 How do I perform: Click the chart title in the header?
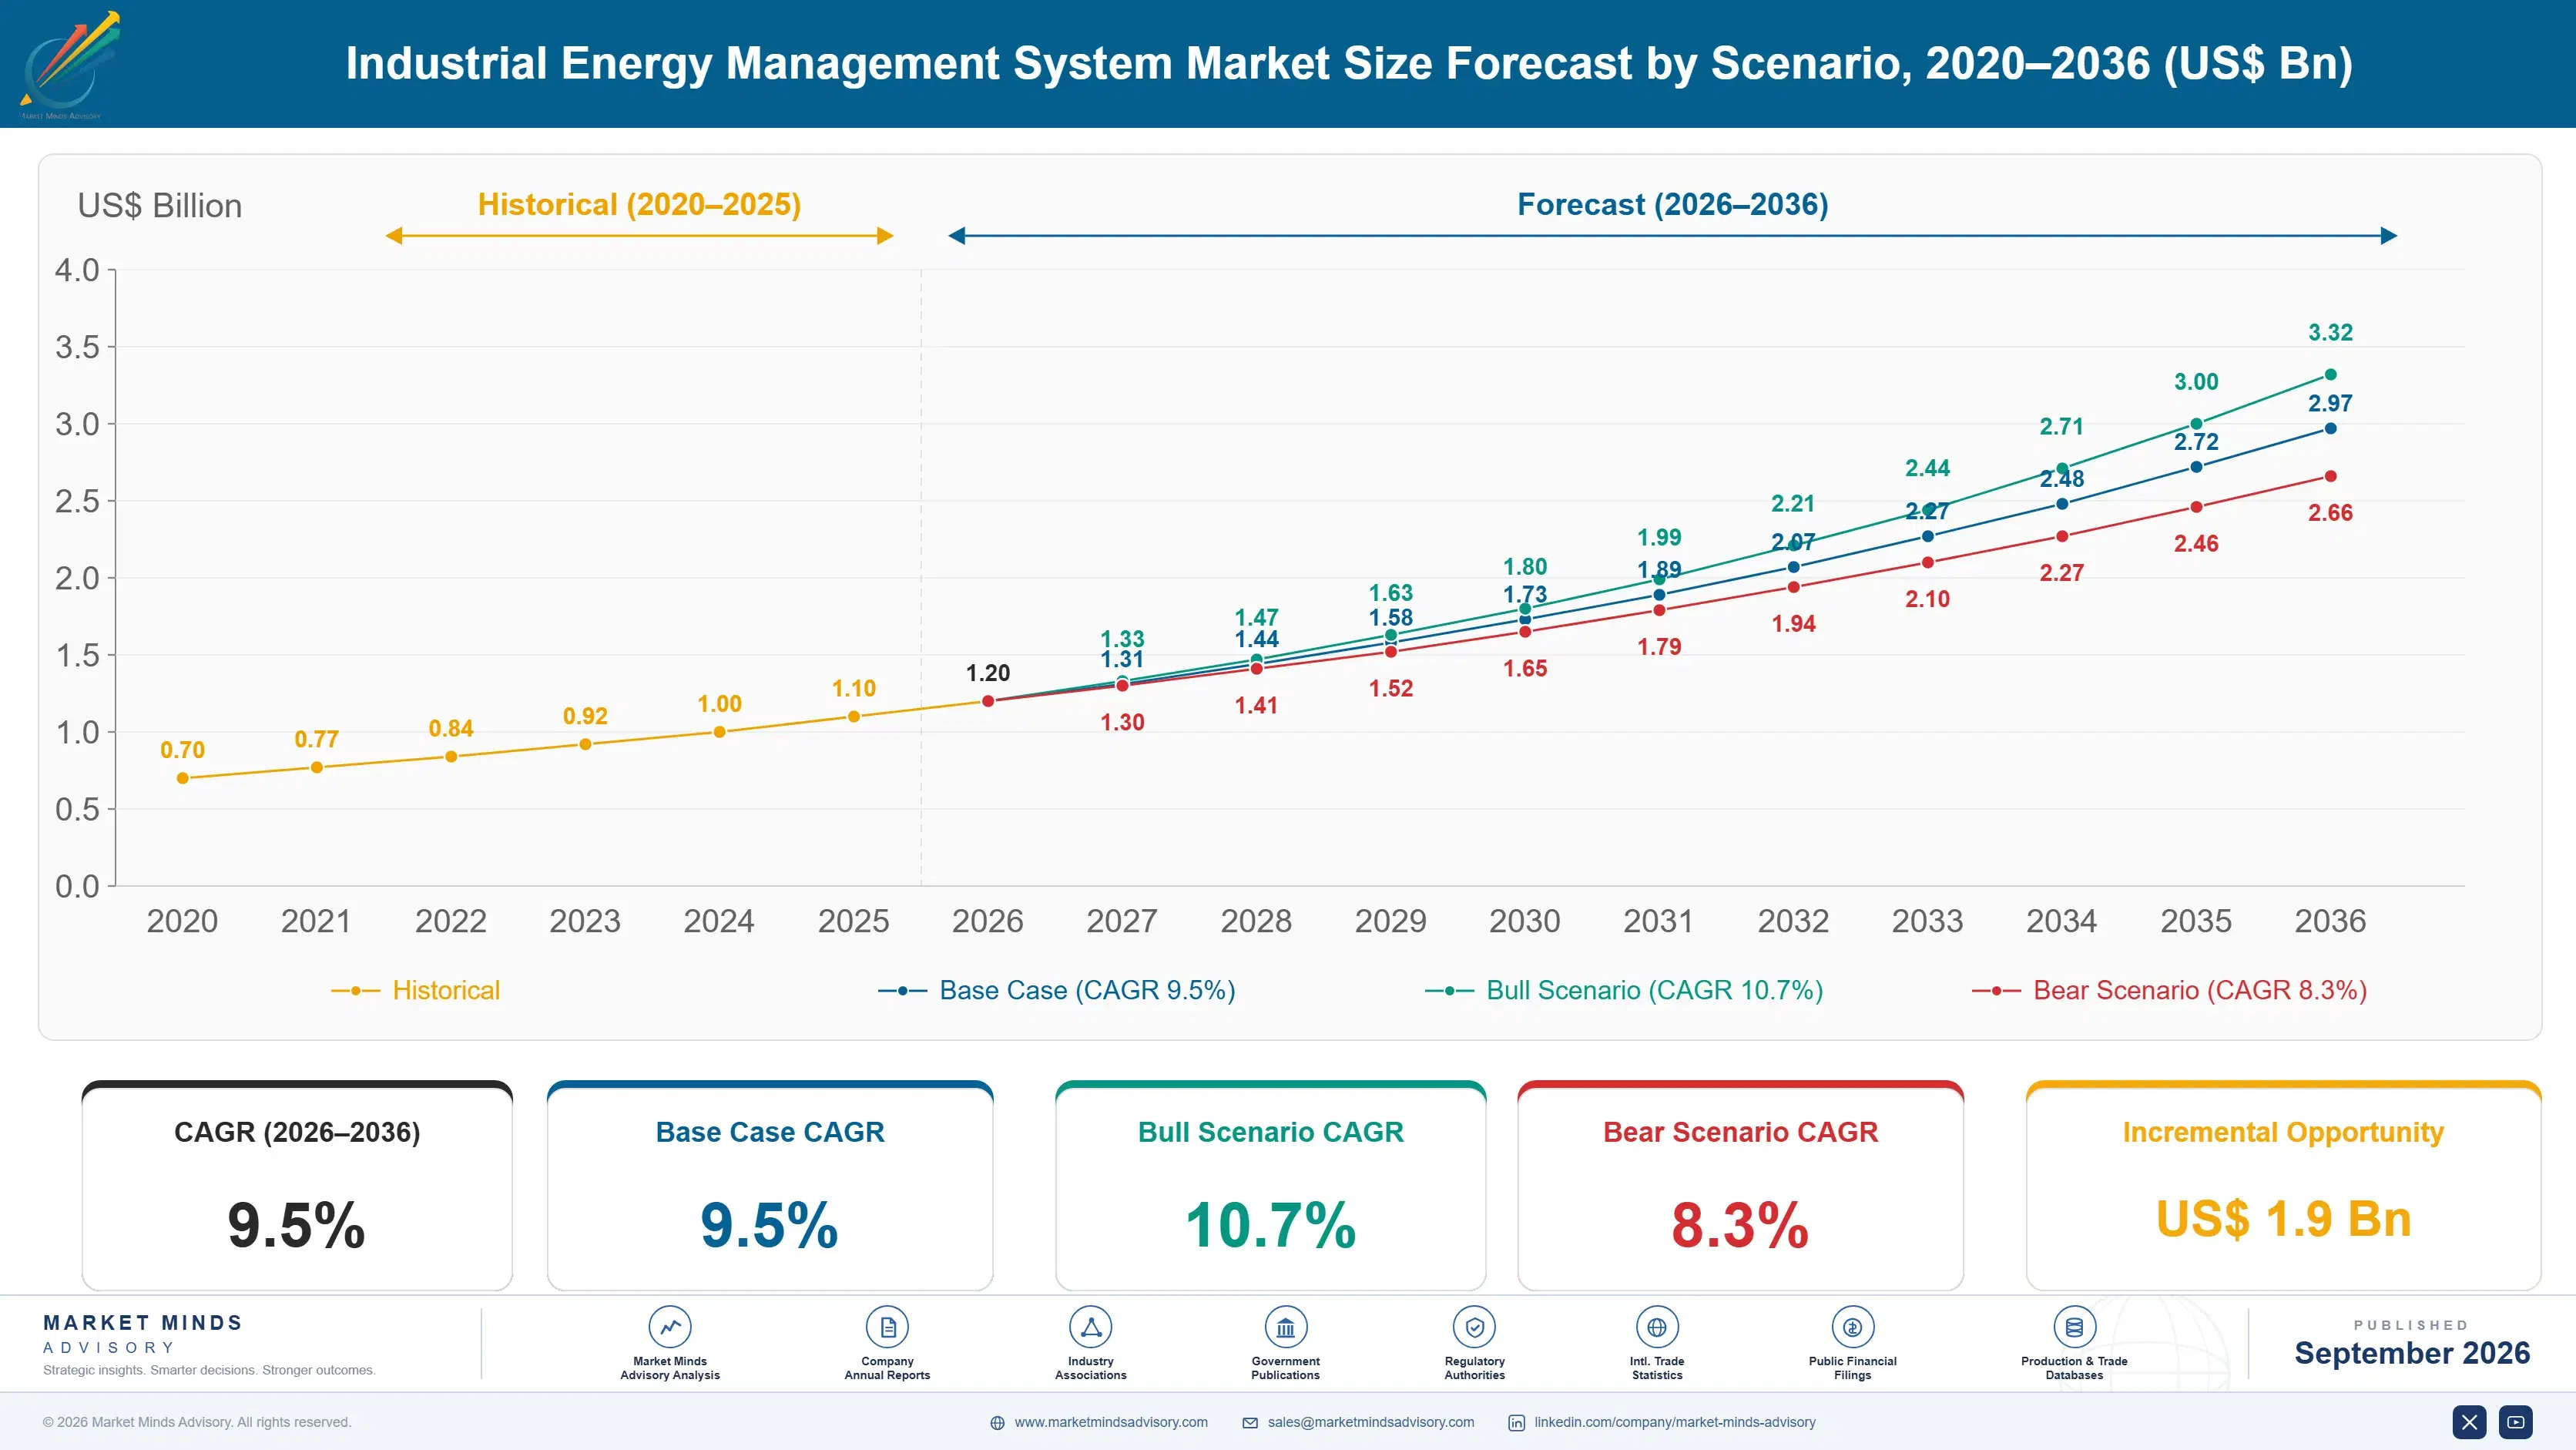[1349, 63]
